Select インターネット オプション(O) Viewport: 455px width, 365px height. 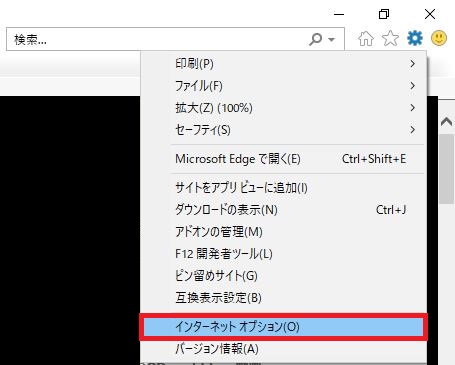(283, 327)
